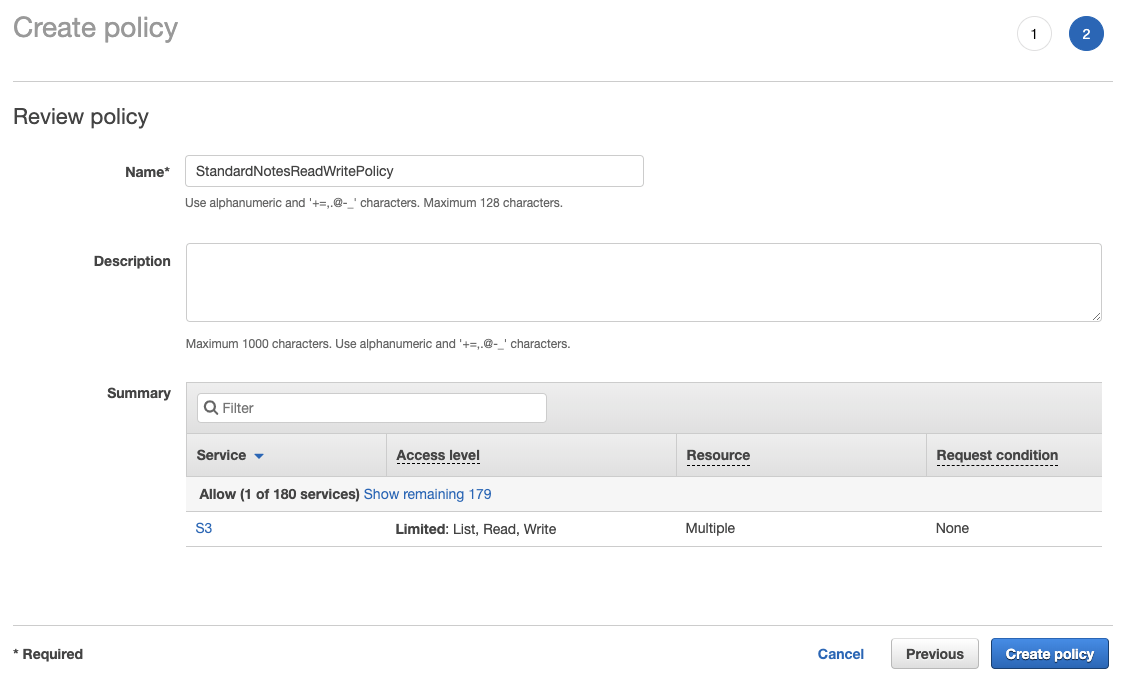This screenshot has height=684, width=1125.
Task: Click the step 2 circle indicator
Action: point(1086,34)
